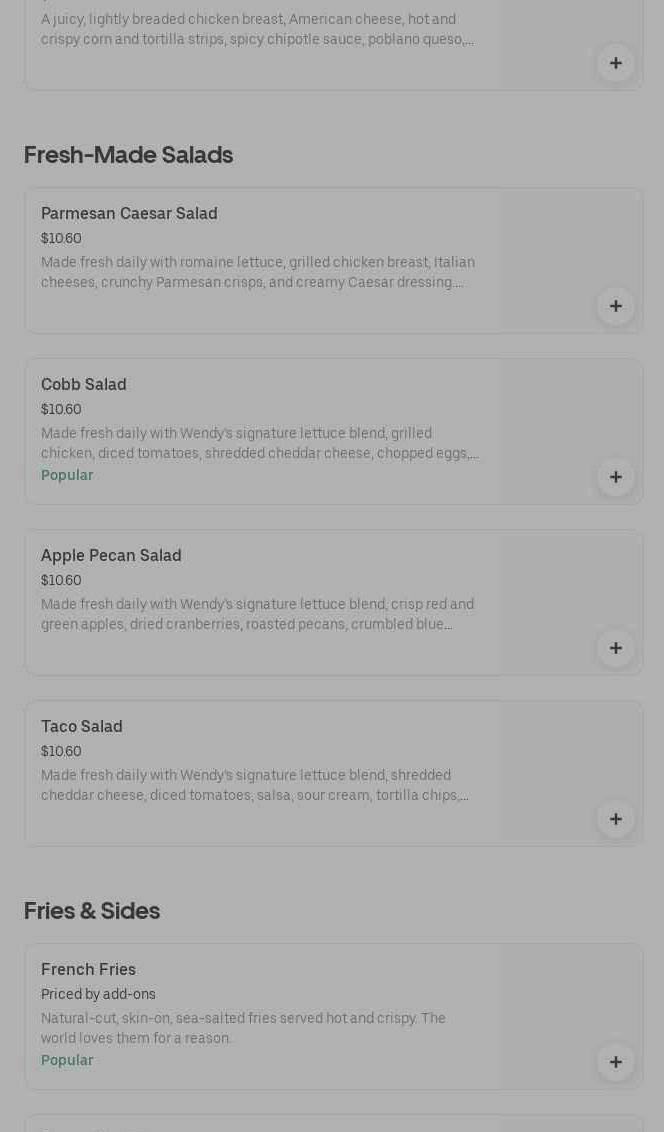Click the Popular tag on Cobb Salad

(67, 475)
